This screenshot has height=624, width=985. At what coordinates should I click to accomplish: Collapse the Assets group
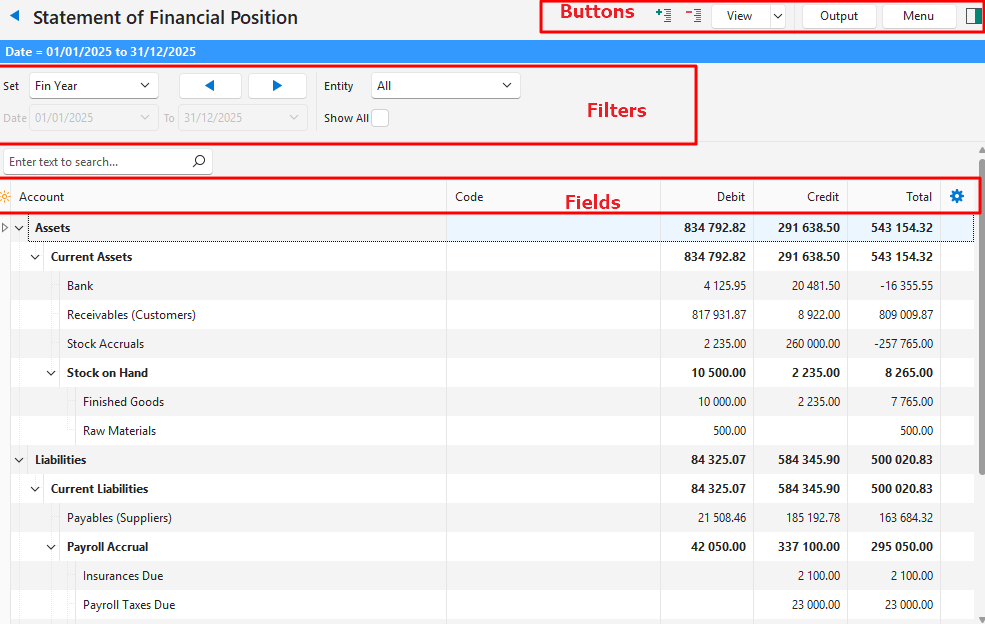19,228
